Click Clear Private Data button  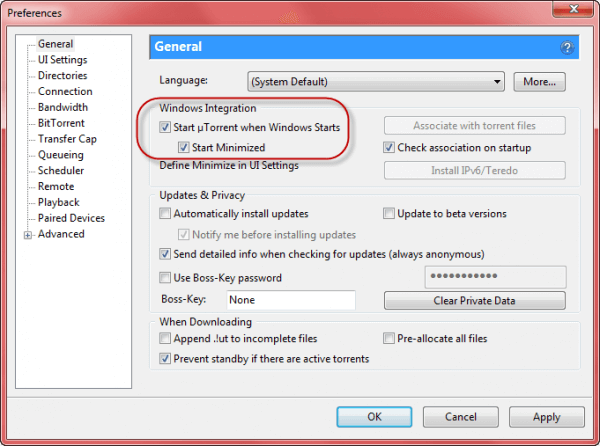(x=474, y=301)
